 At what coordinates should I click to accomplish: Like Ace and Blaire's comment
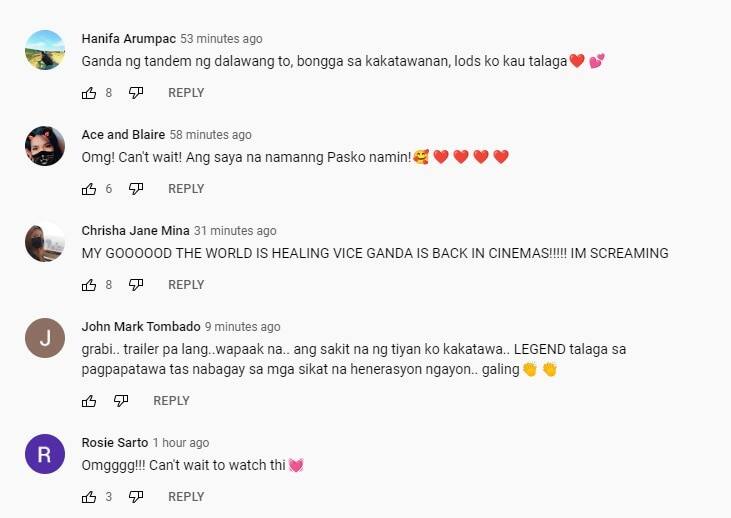click(x=89, y=189)
